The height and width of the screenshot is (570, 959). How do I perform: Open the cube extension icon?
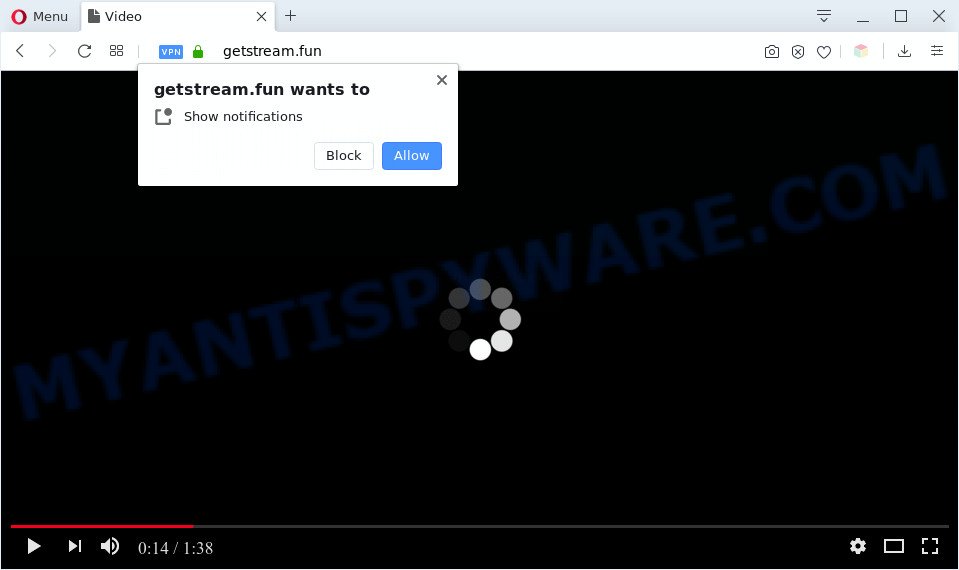pos(861,51)
